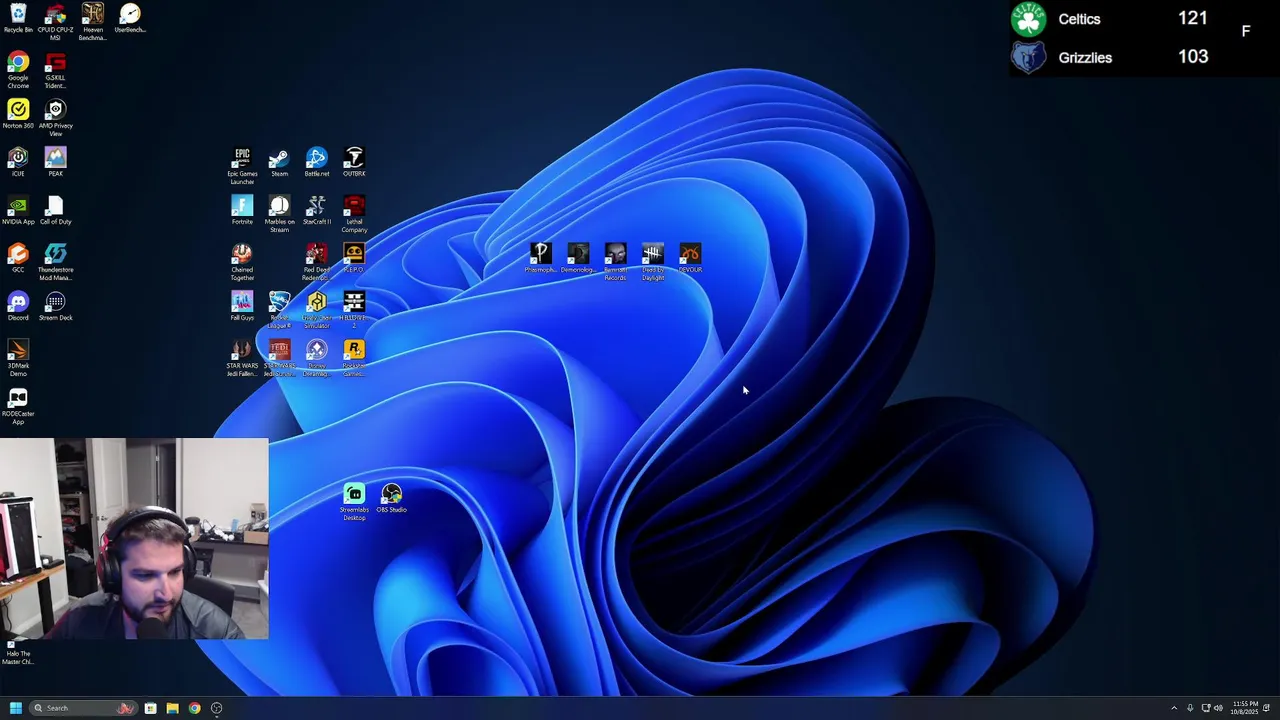Viewport: 1280px width, 720px height.
Task: Select the OUTBRK game icon
Action: pyautogui.click(x=354, y=162)
